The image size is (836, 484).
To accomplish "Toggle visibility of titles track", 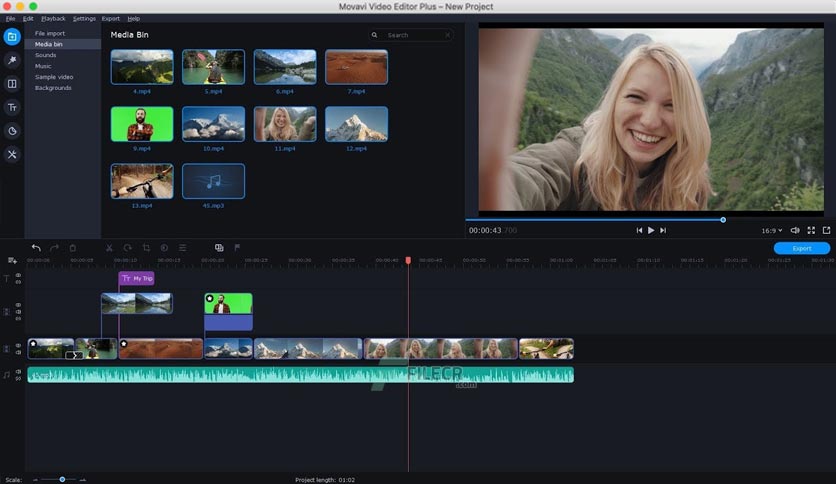I will 18,275.
